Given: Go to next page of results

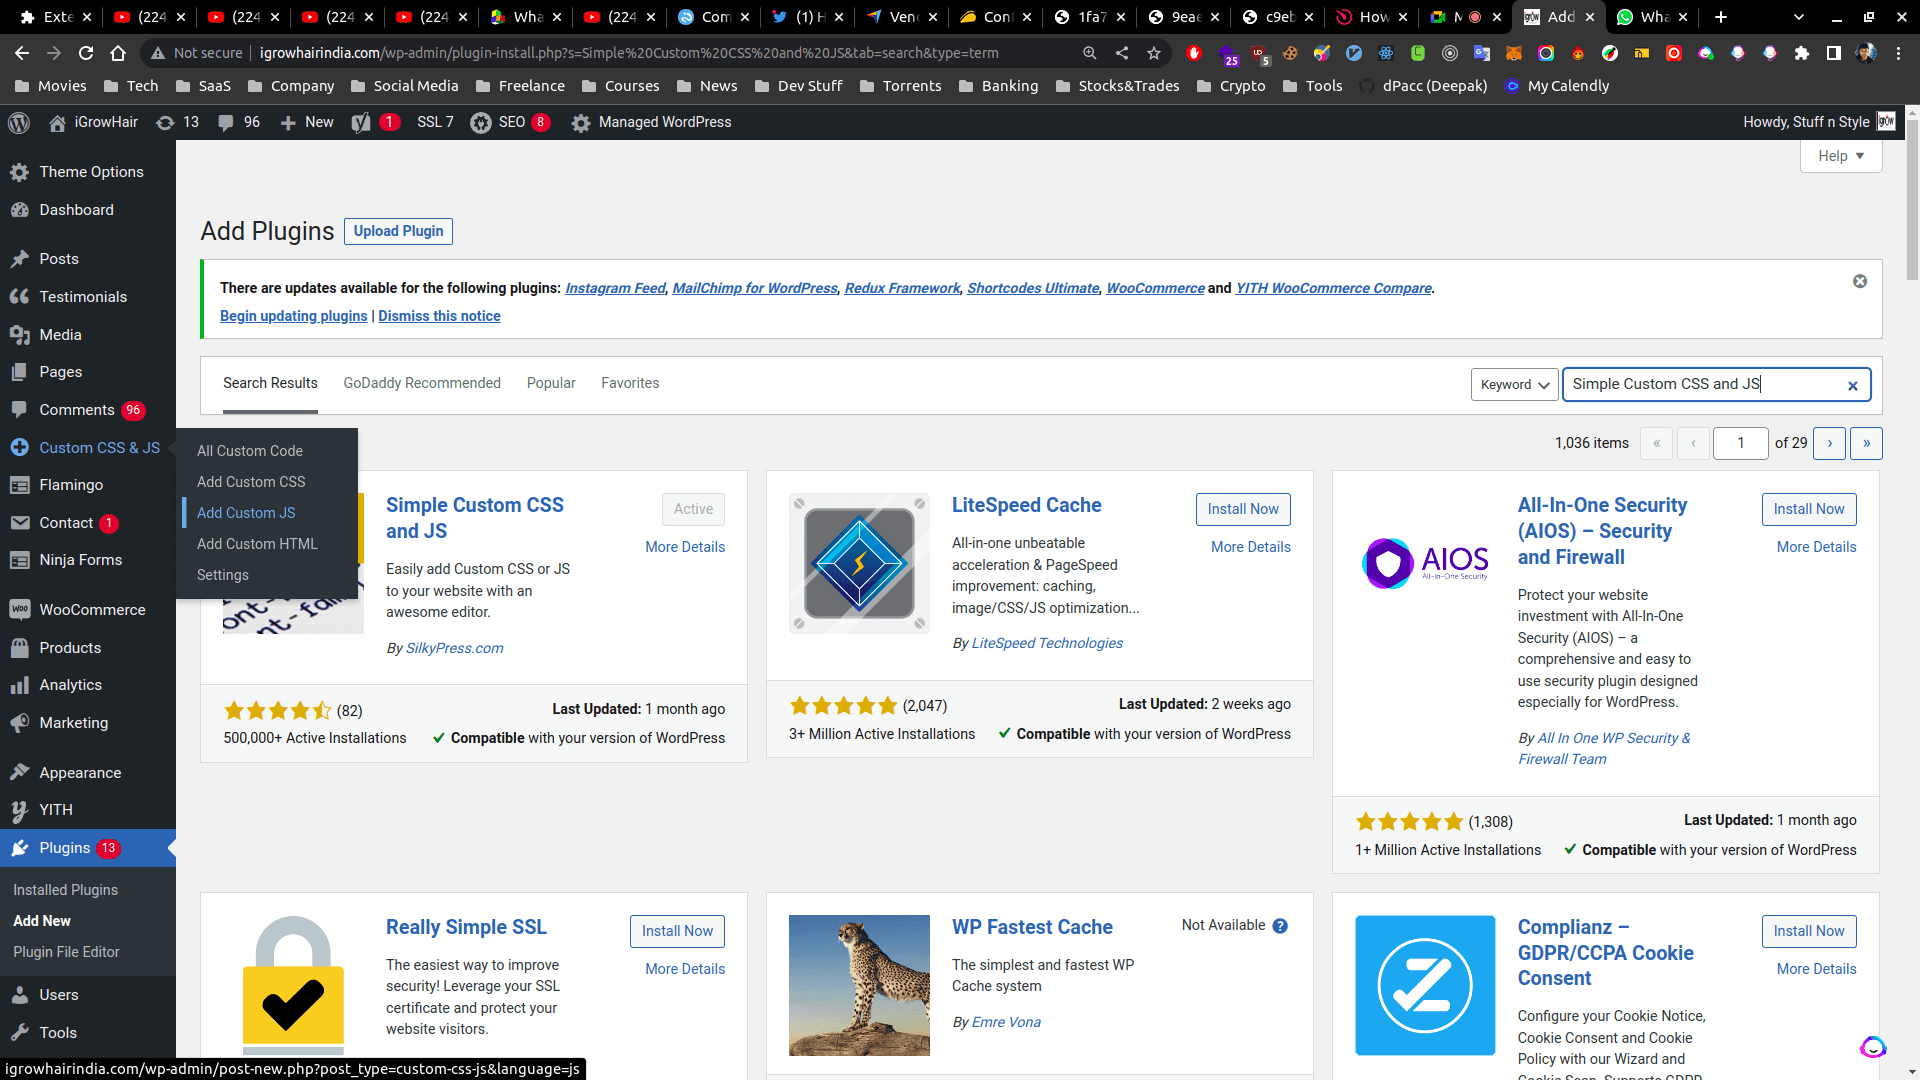Looking at the screenshot, I should pos(1829,443).
